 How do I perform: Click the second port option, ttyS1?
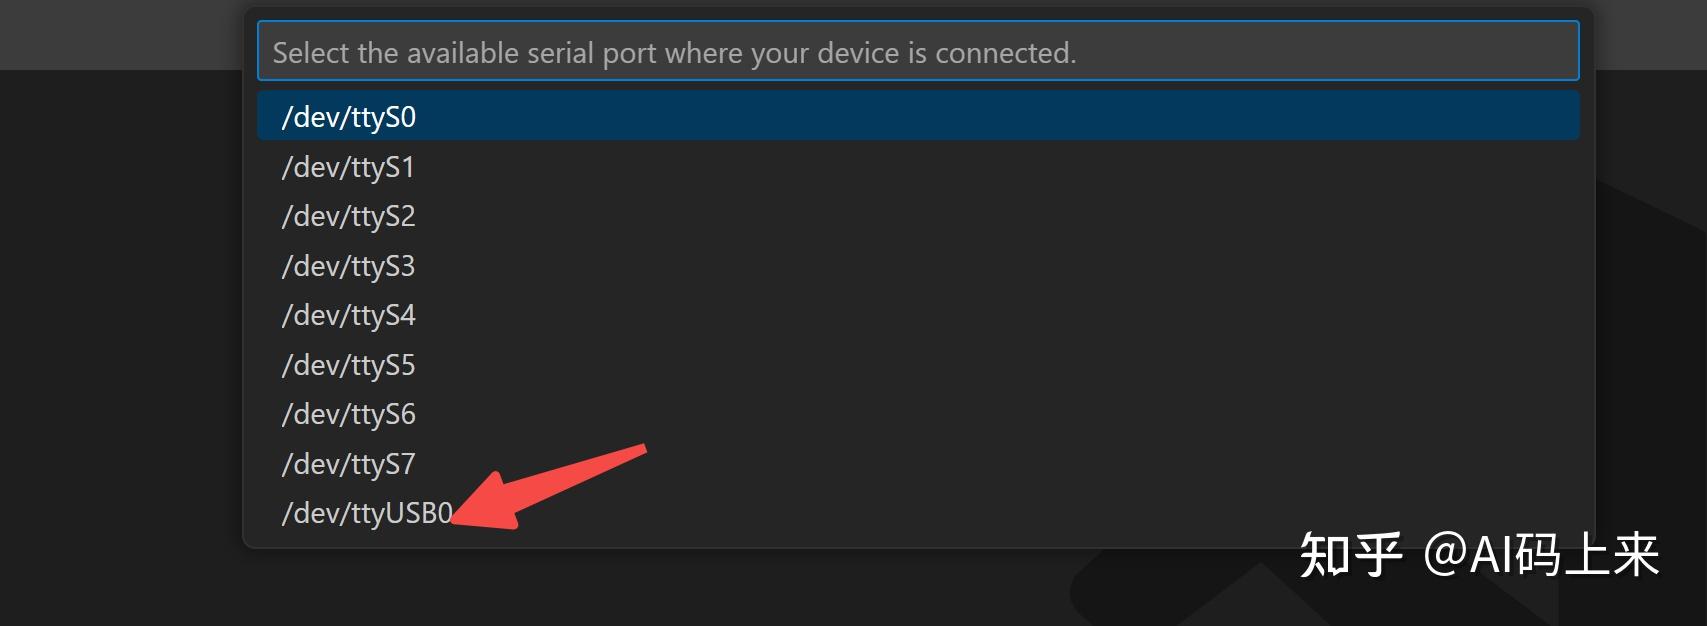349,167
